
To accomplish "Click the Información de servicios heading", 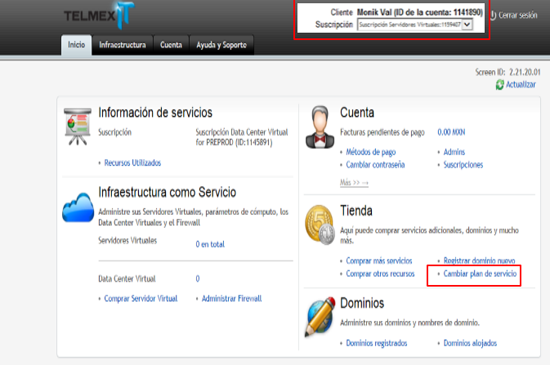I will pos(155,113).
